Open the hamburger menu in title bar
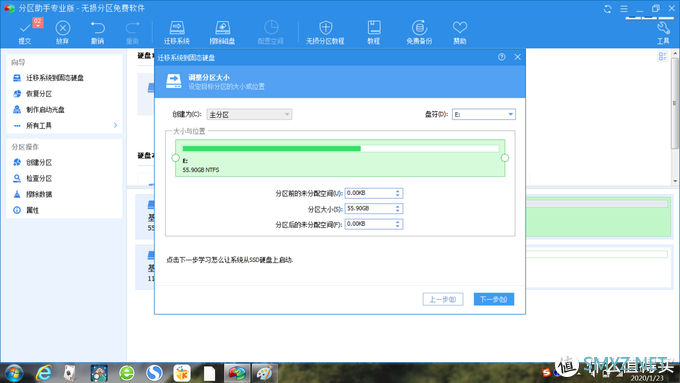 pyautogui.click(x=624, y=9)
